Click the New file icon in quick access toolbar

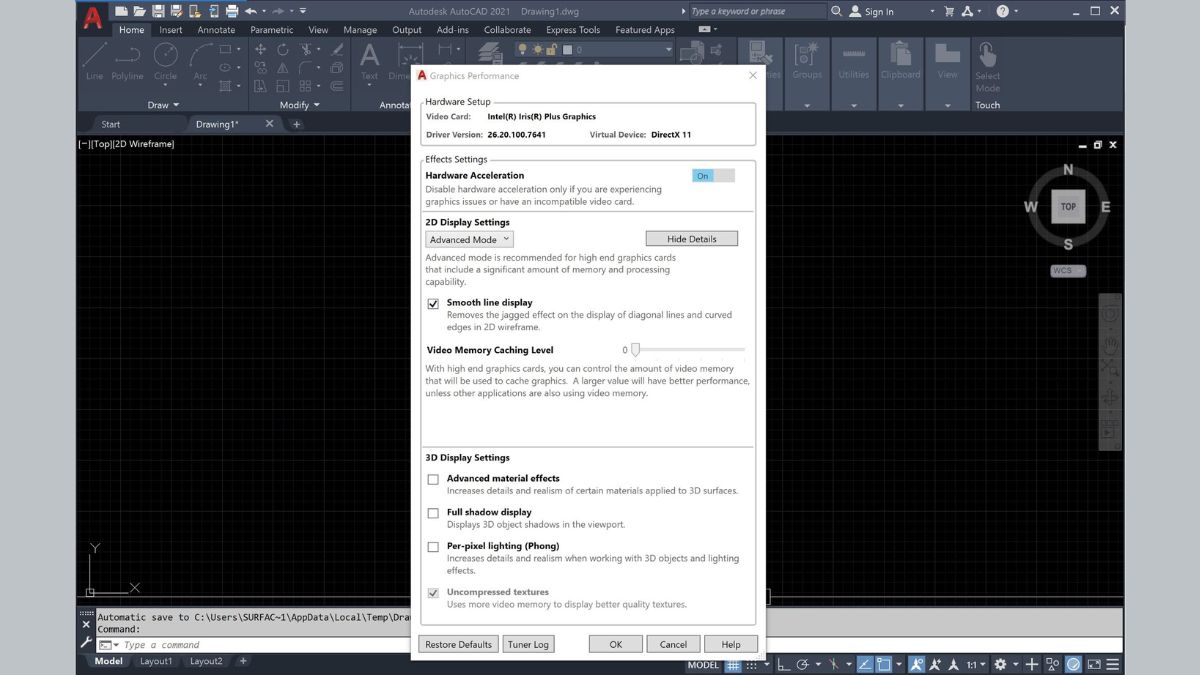(x=122, y=11)
